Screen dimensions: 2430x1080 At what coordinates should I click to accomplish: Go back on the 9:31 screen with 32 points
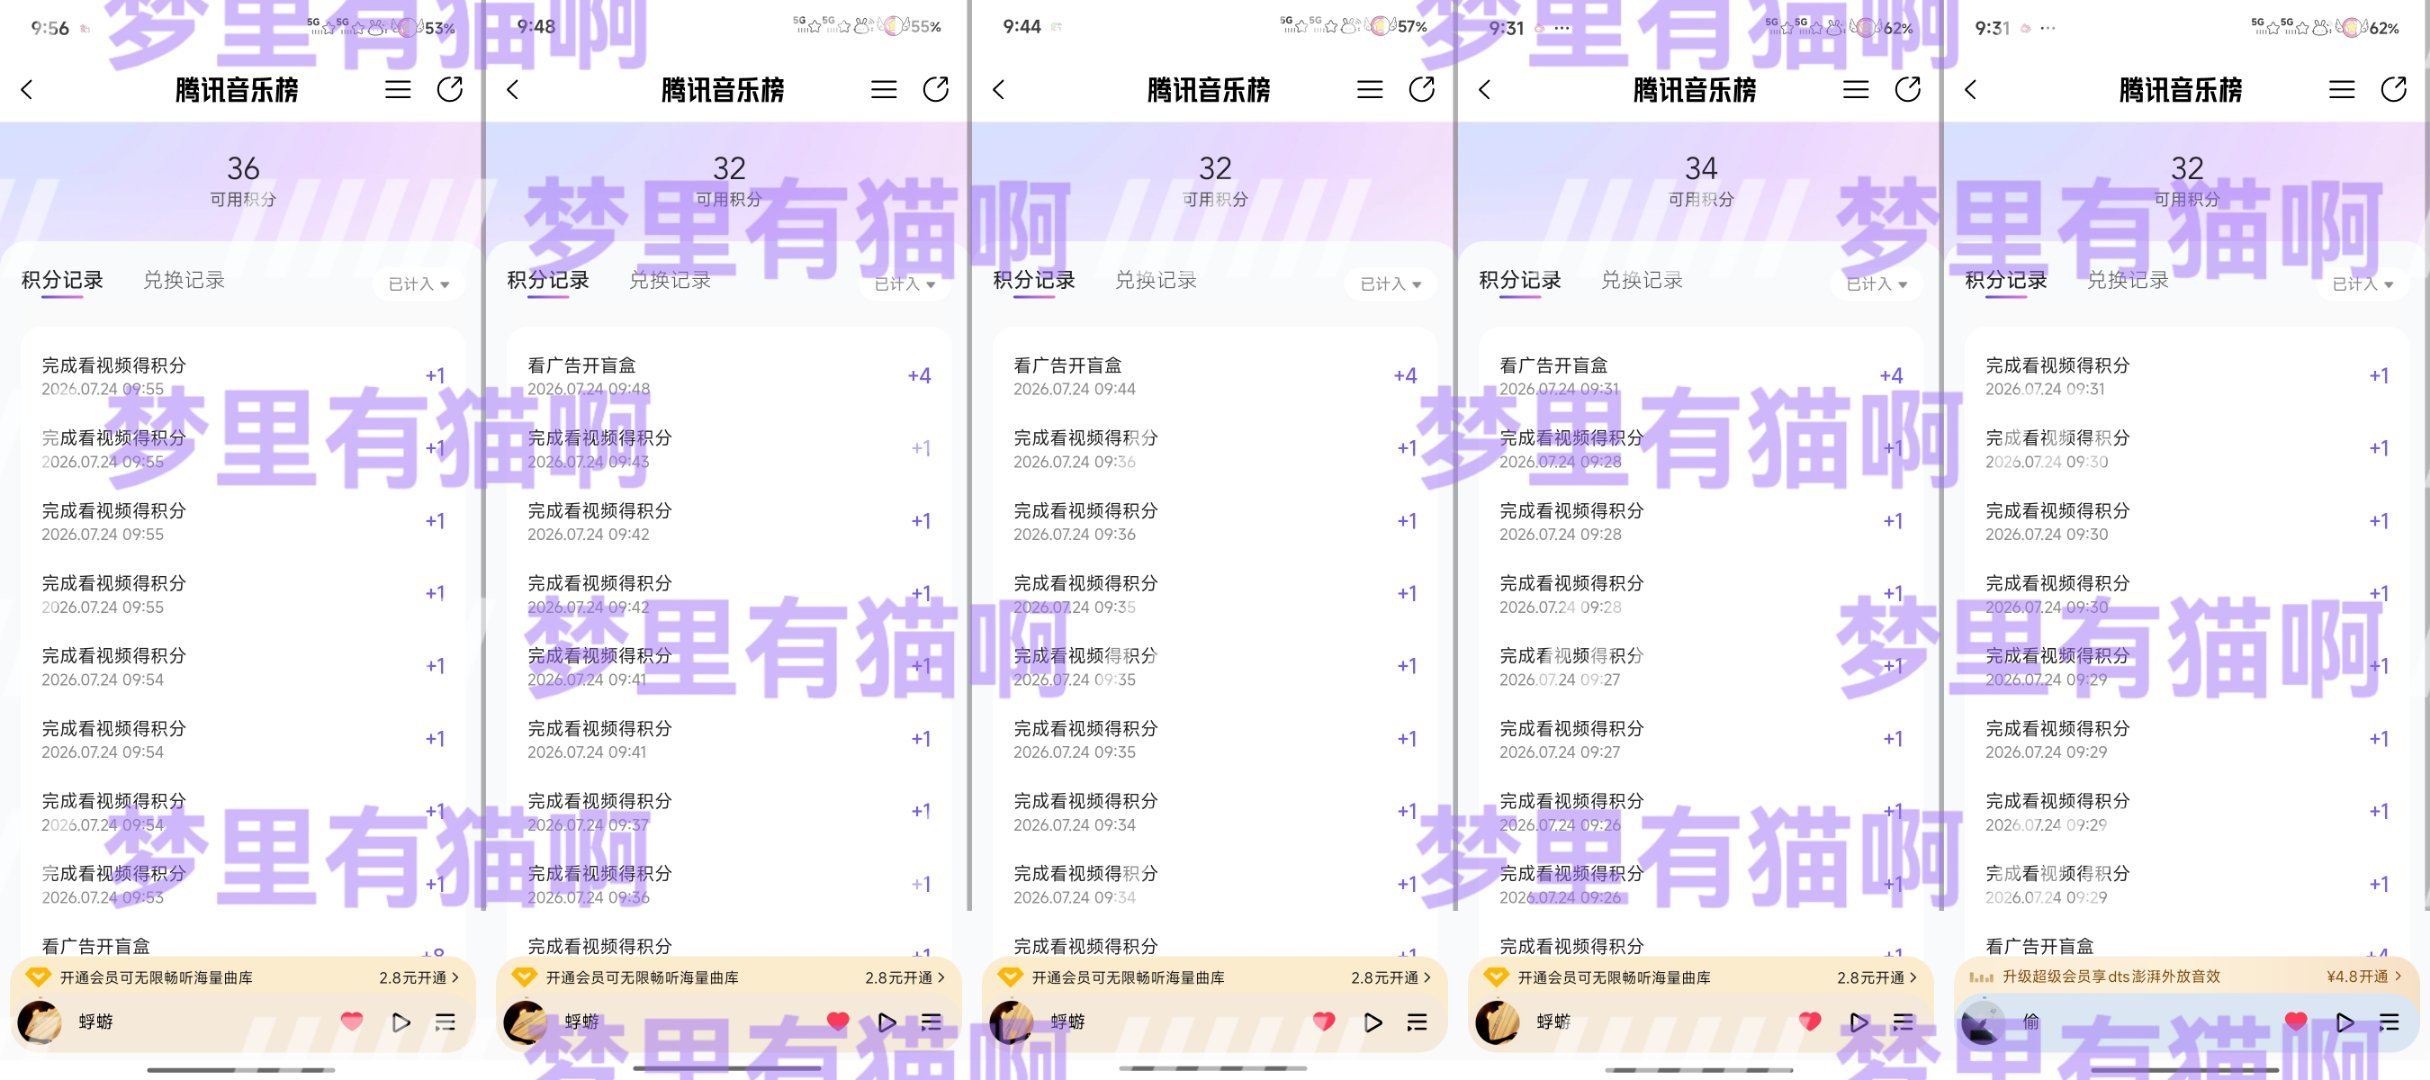[x=1971, y=90]
